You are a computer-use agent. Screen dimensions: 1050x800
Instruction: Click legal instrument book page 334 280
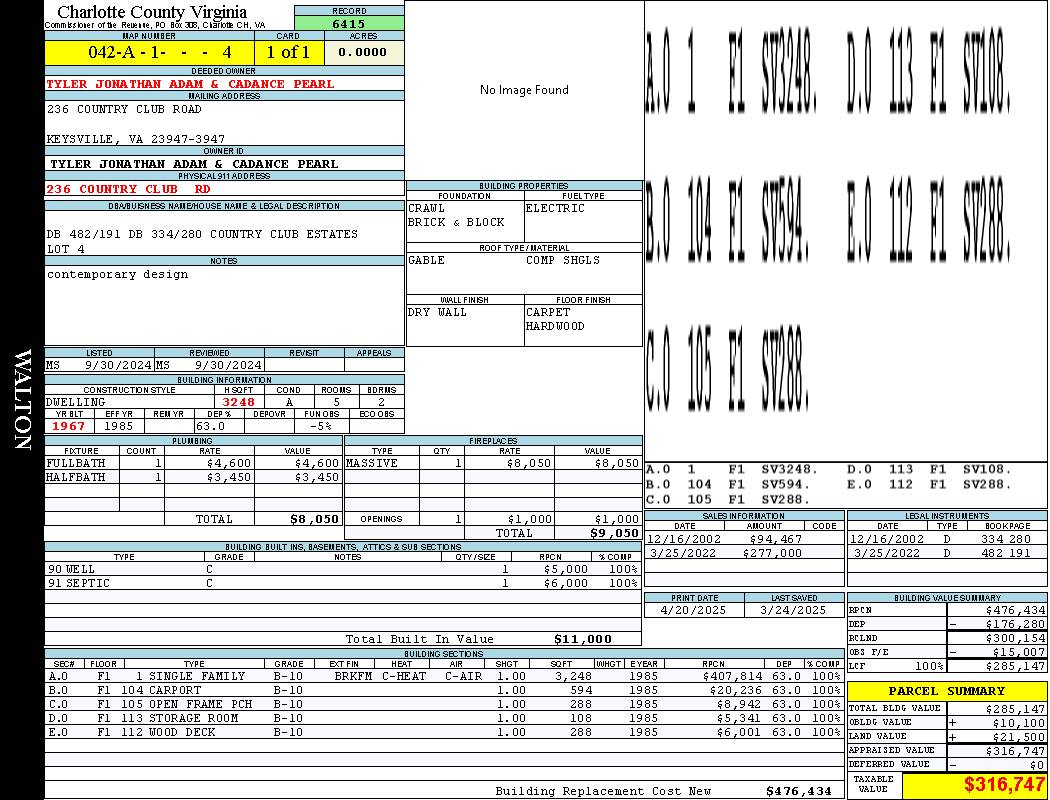[x=1006, y=540]
